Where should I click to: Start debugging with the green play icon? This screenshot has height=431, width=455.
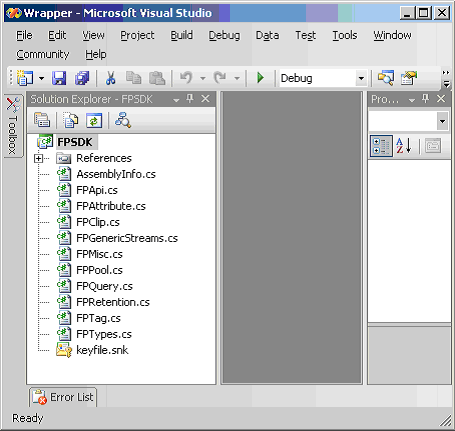pyautogui.click(x=260, y=78)
